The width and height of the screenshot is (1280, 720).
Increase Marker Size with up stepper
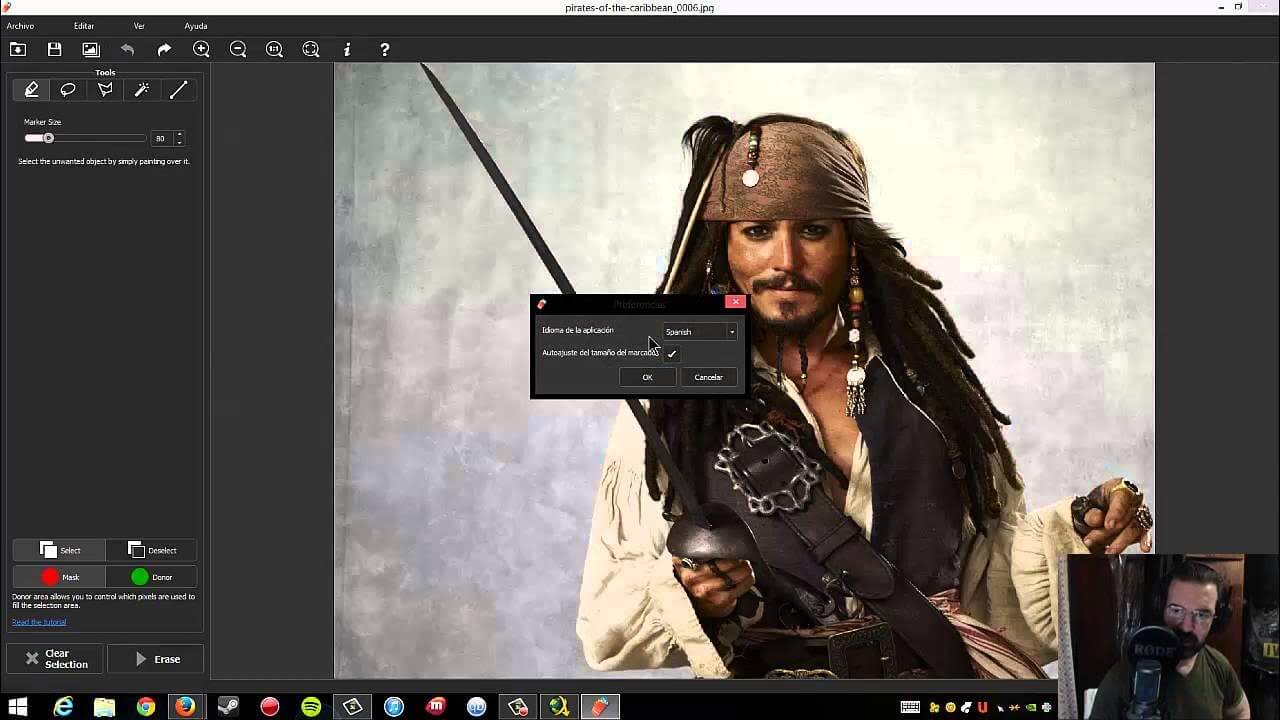(x=179, y=135)
